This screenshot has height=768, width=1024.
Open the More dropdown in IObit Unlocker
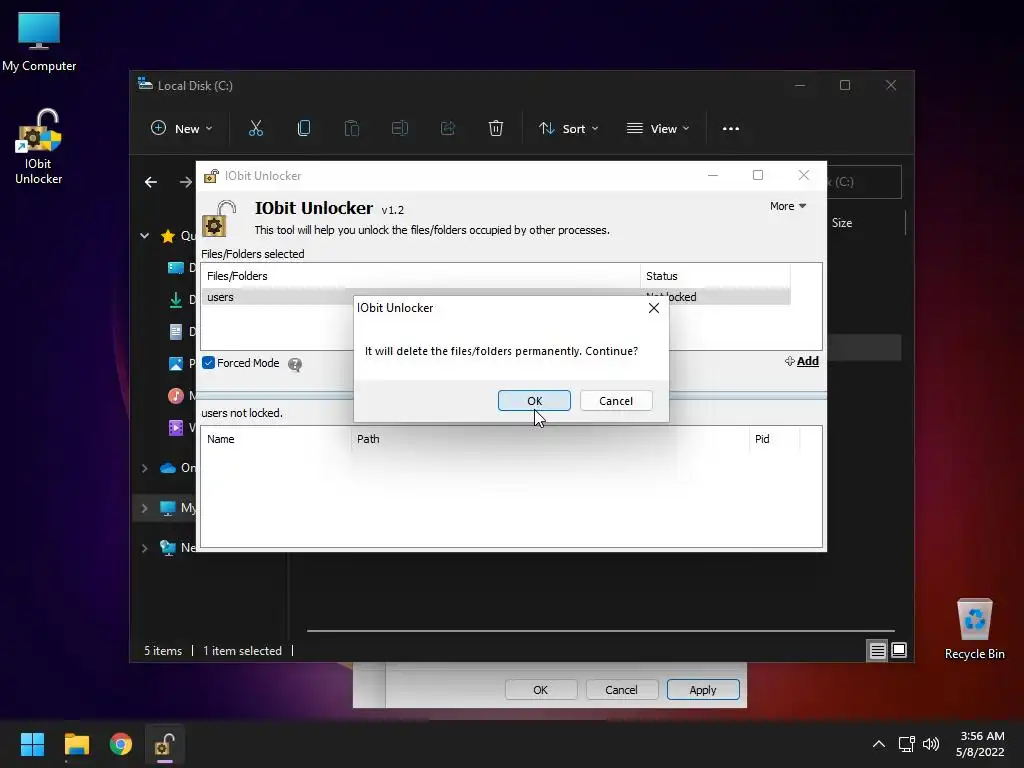788,206
